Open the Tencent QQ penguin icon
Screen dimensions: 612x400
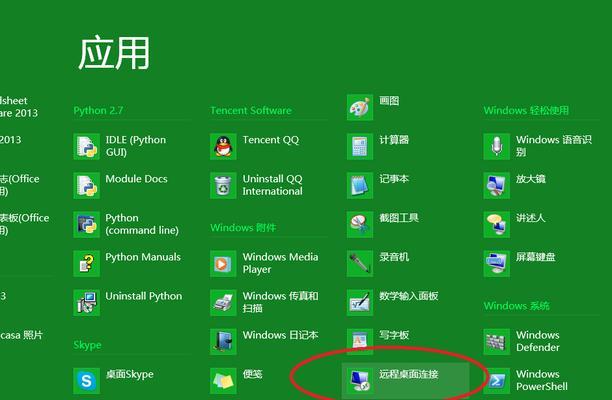coord(223,146)
